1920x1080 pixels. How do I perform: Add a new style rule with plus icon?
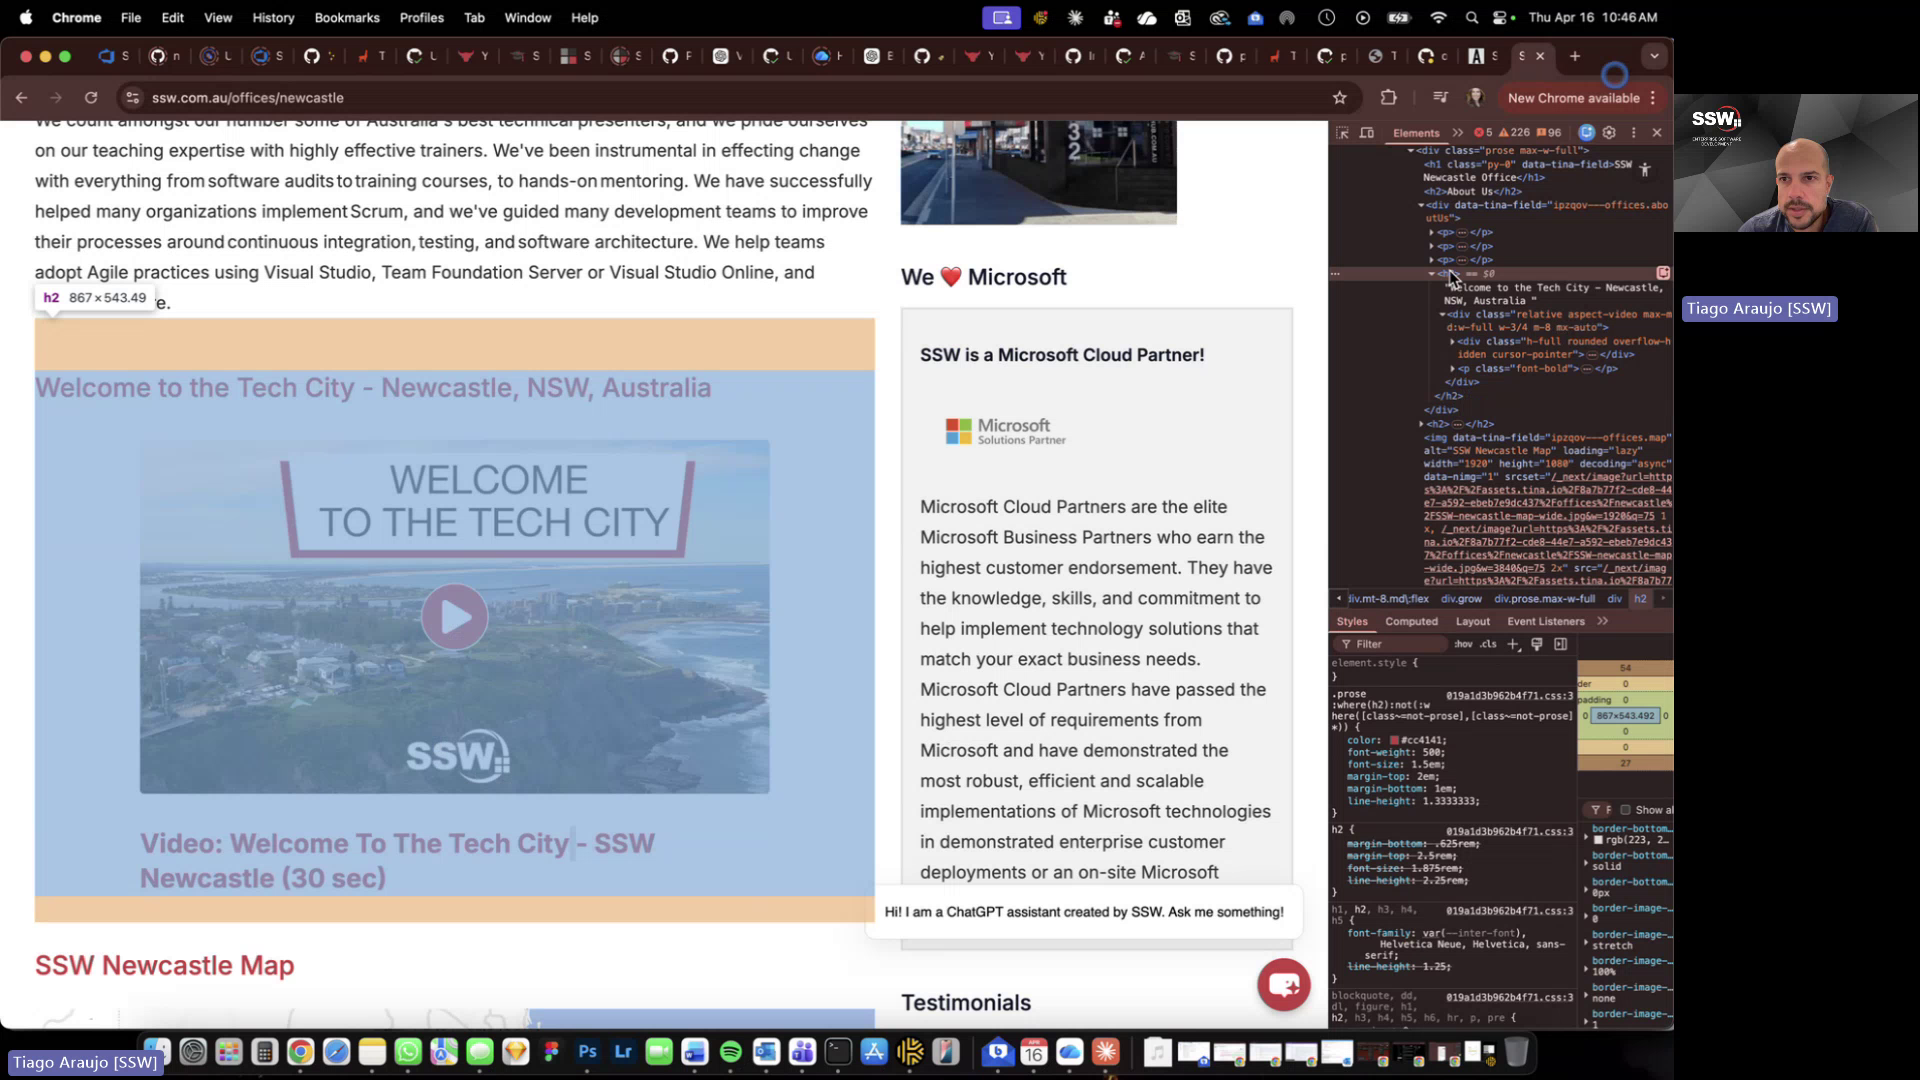point(1513,645)
